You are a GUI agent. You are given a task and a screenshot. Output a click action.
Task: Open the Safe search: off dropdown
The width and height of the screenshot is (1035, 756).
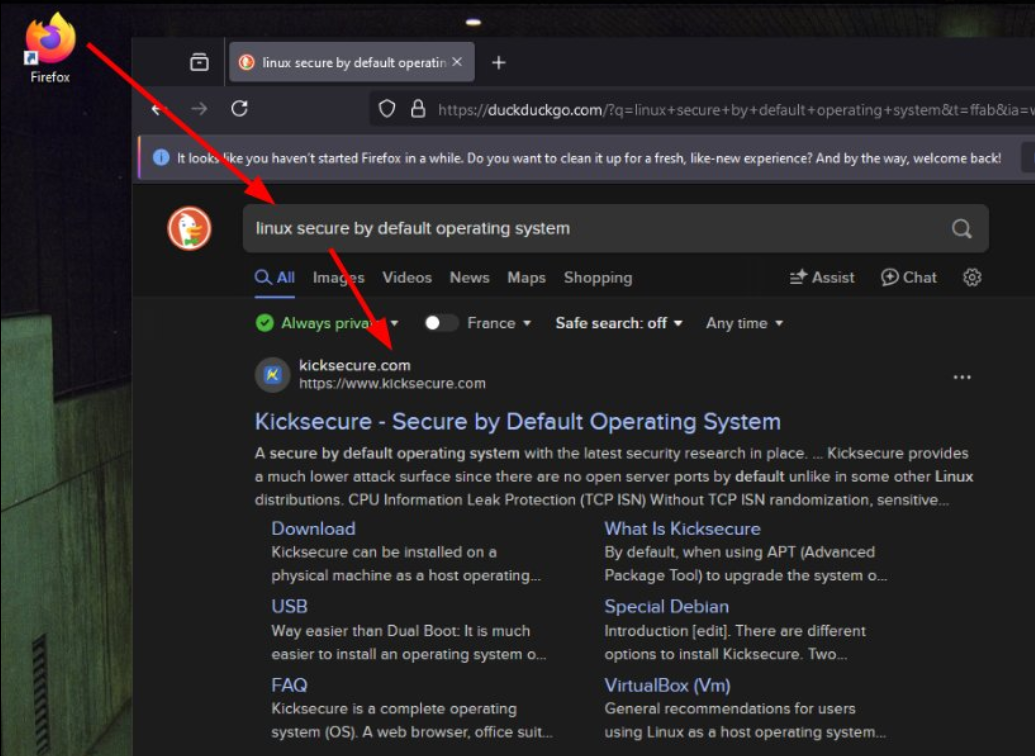618,323
